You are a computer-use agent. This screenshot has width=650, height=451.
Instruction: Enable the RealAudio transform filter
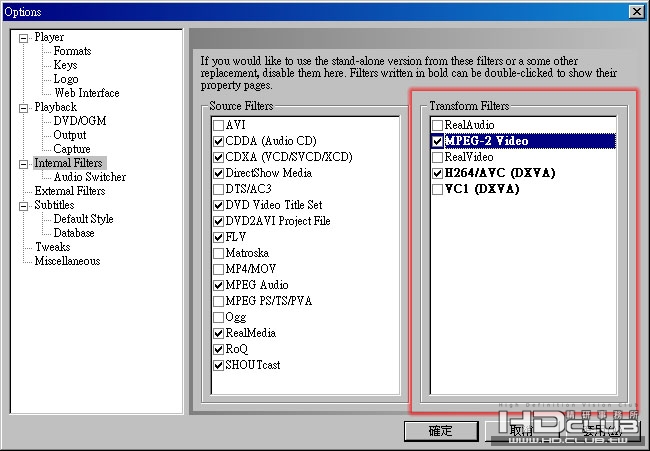click(437, 125)
